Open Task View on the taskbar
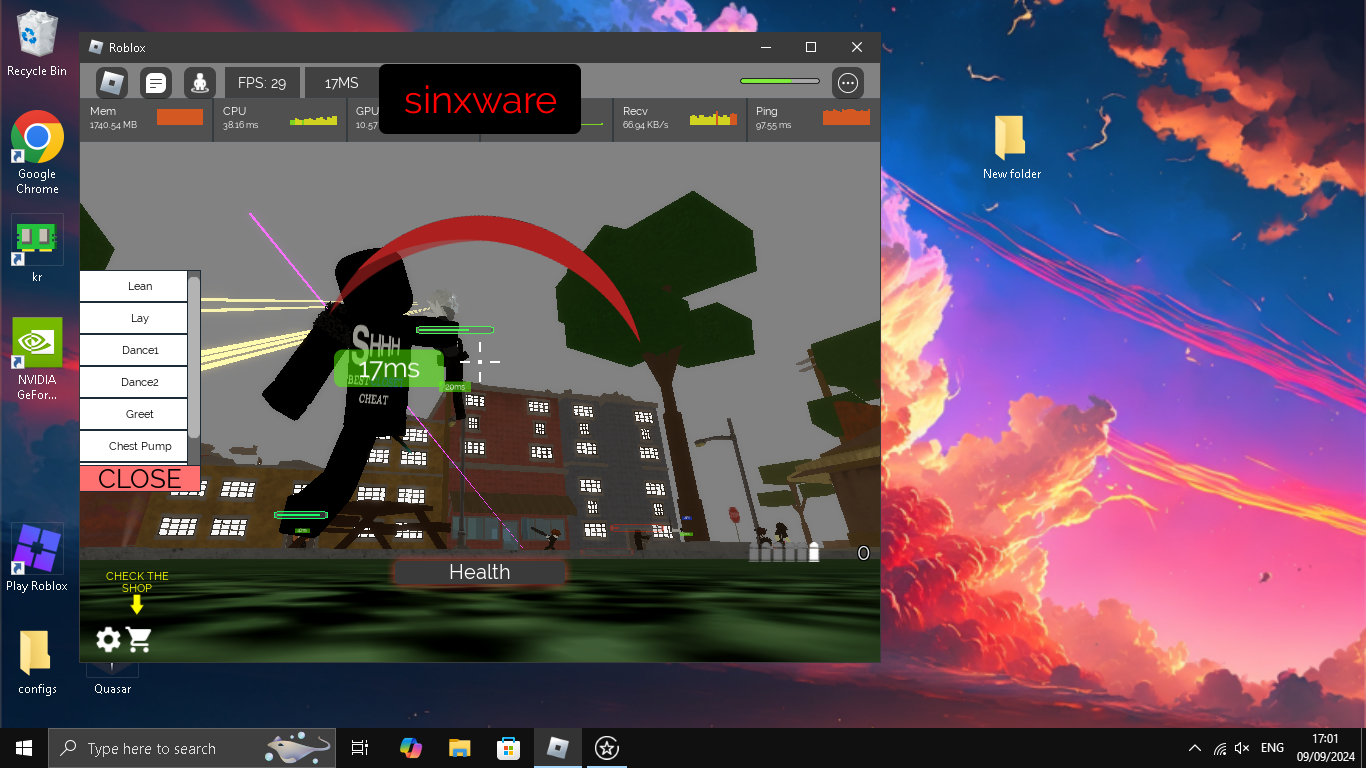 click(x=360, y=748)
